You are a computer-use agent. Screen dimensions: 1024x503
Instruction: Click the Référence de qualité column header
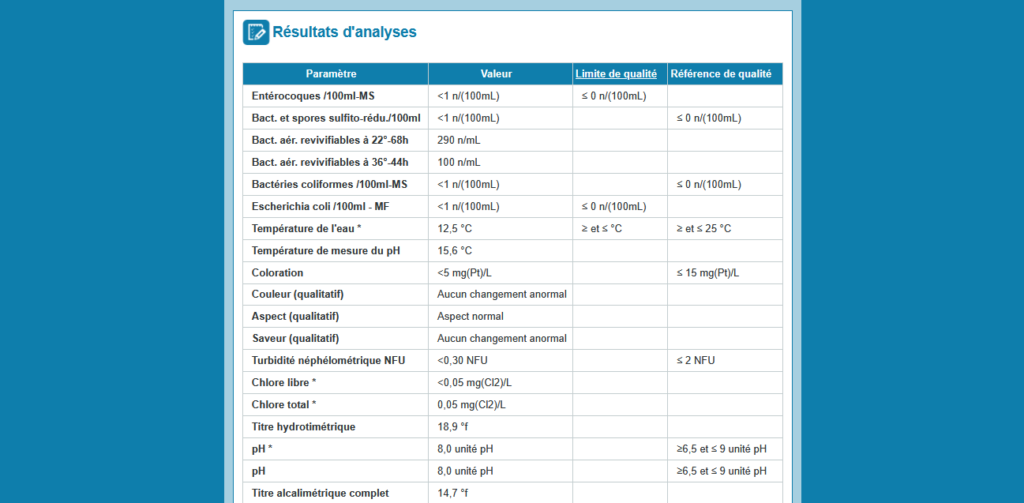point(721,74)
